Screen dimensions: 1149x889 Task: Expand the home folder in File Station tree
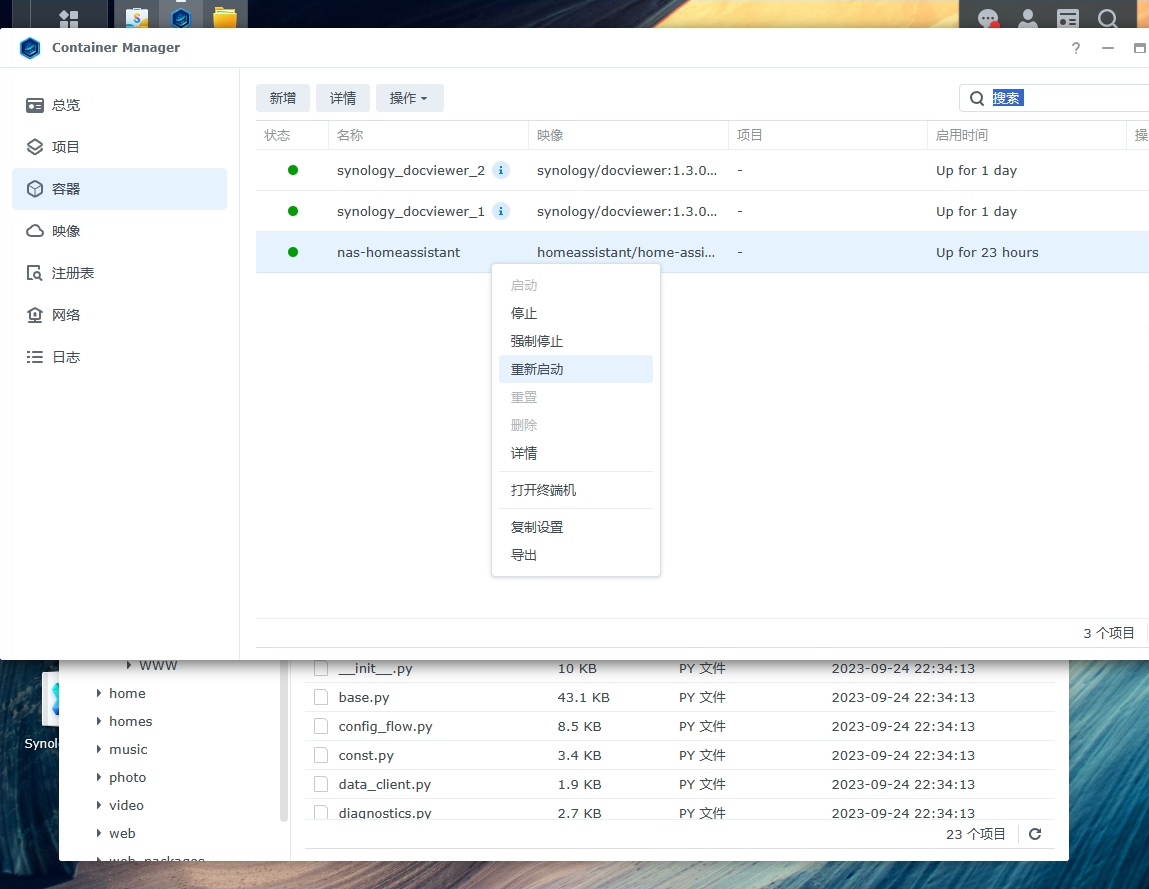98,693
